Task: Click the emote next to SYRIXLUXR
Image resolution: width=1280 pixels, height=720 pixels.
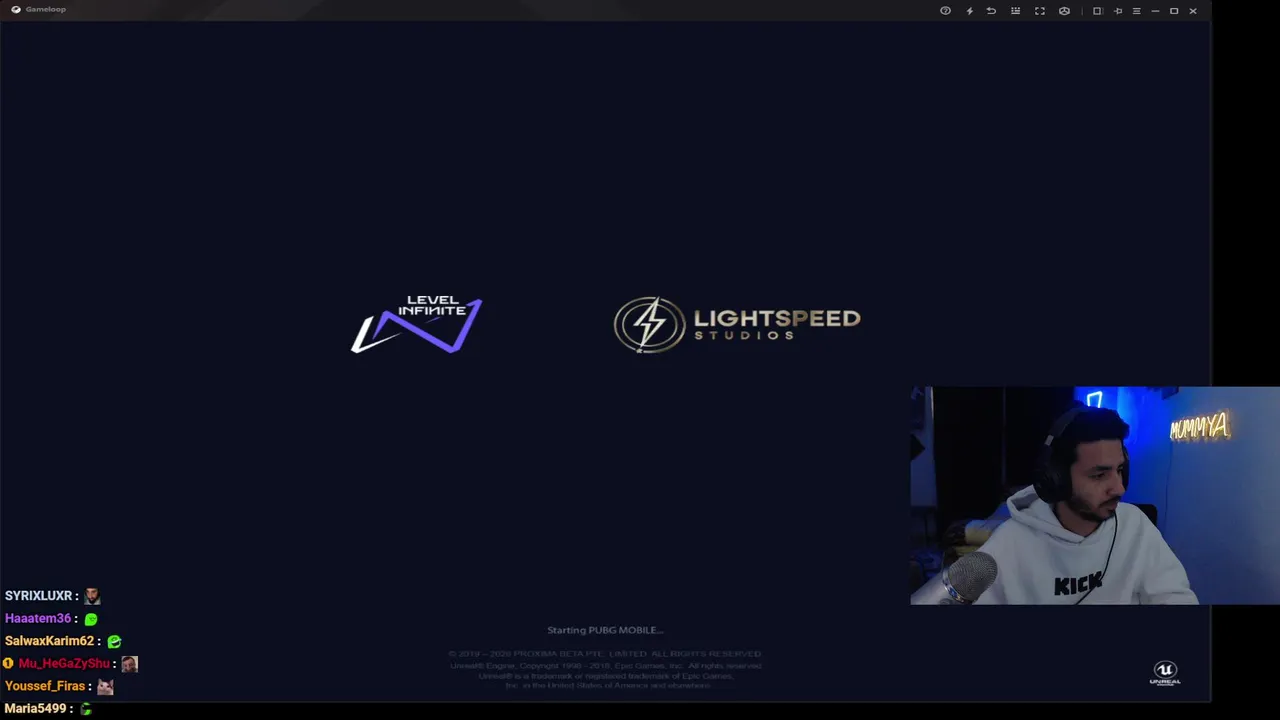Action: click(x=92, y=596)
